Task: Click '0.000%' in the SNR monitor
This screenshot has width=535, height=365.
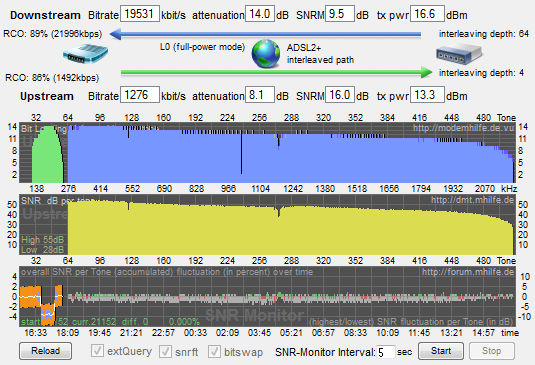Action: tap(184, 322)
